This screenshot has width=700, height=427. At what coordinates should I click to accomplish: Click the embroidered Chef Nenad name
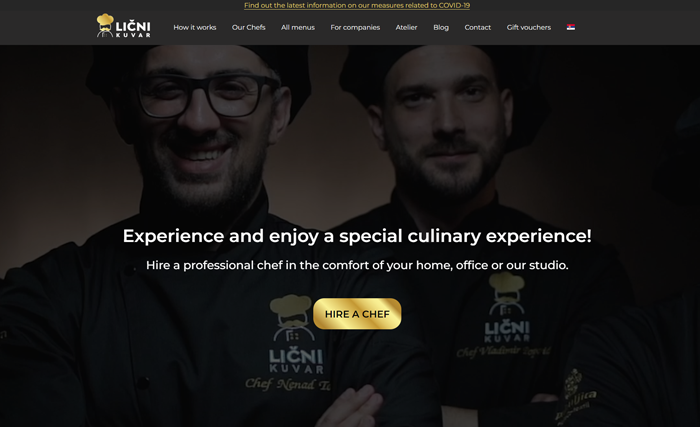pos(288,384)
